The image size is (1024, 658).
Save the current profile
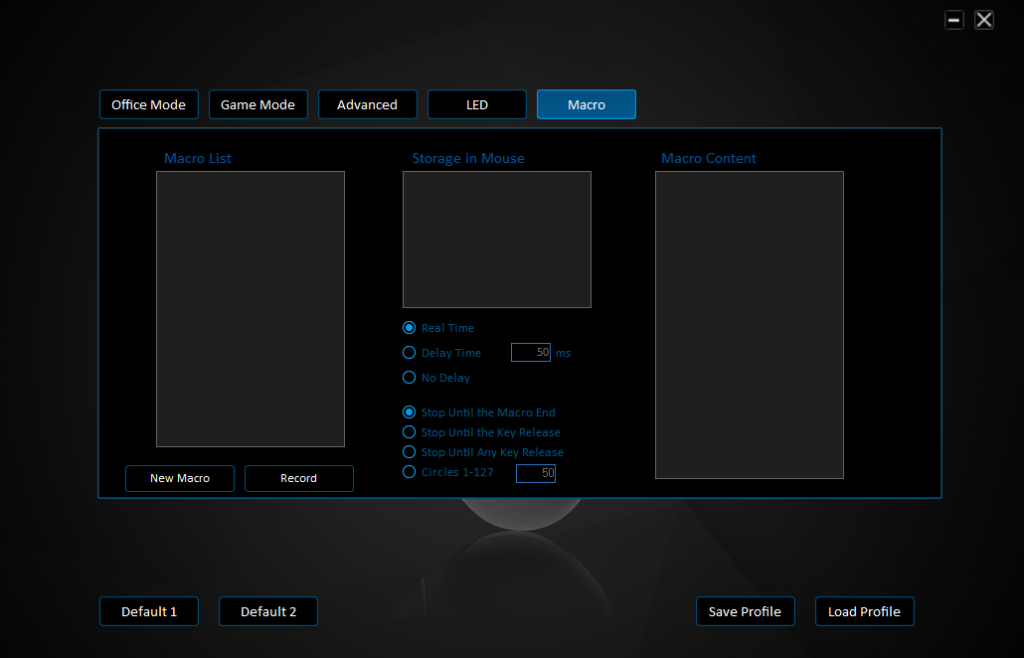745,612
